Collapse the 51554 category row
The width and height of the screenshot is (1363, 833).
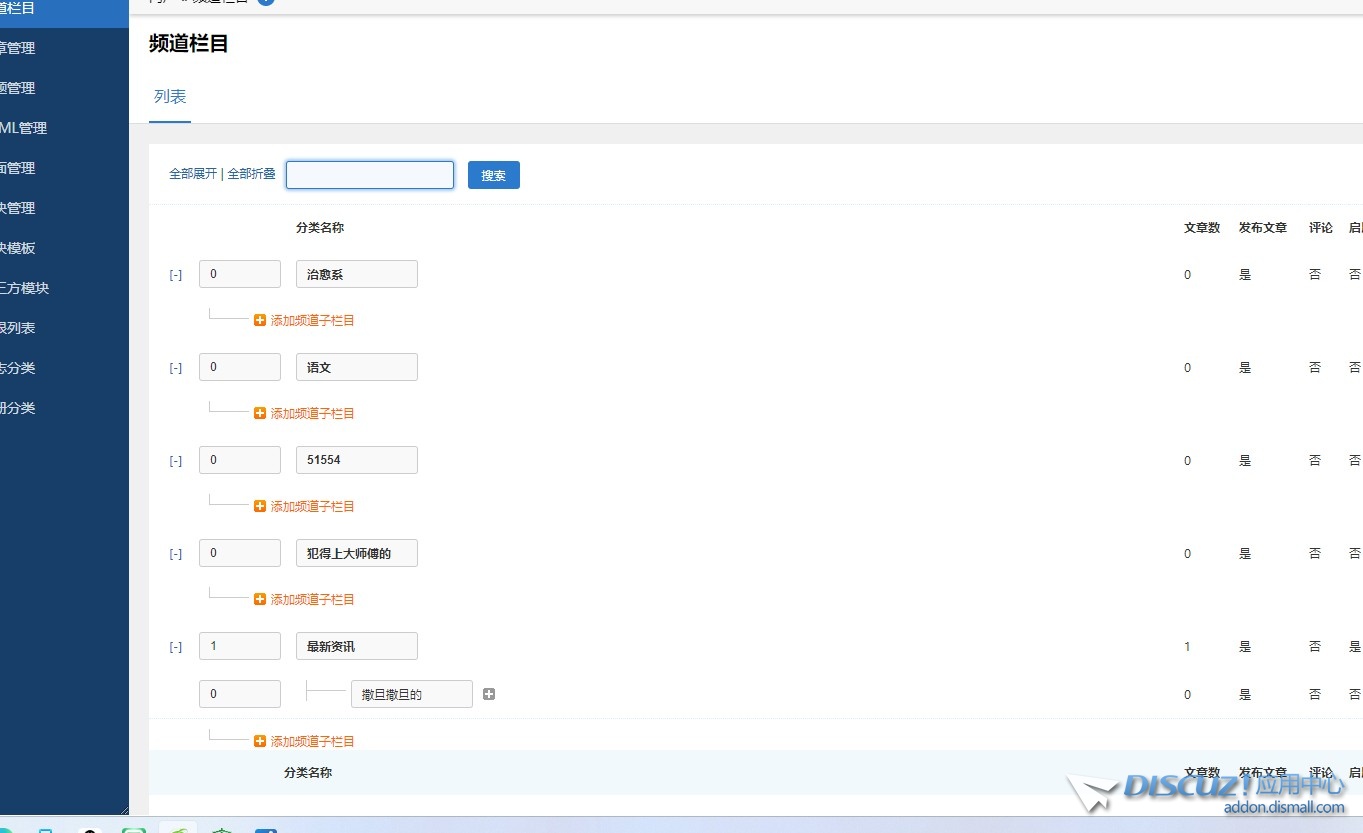176,461
